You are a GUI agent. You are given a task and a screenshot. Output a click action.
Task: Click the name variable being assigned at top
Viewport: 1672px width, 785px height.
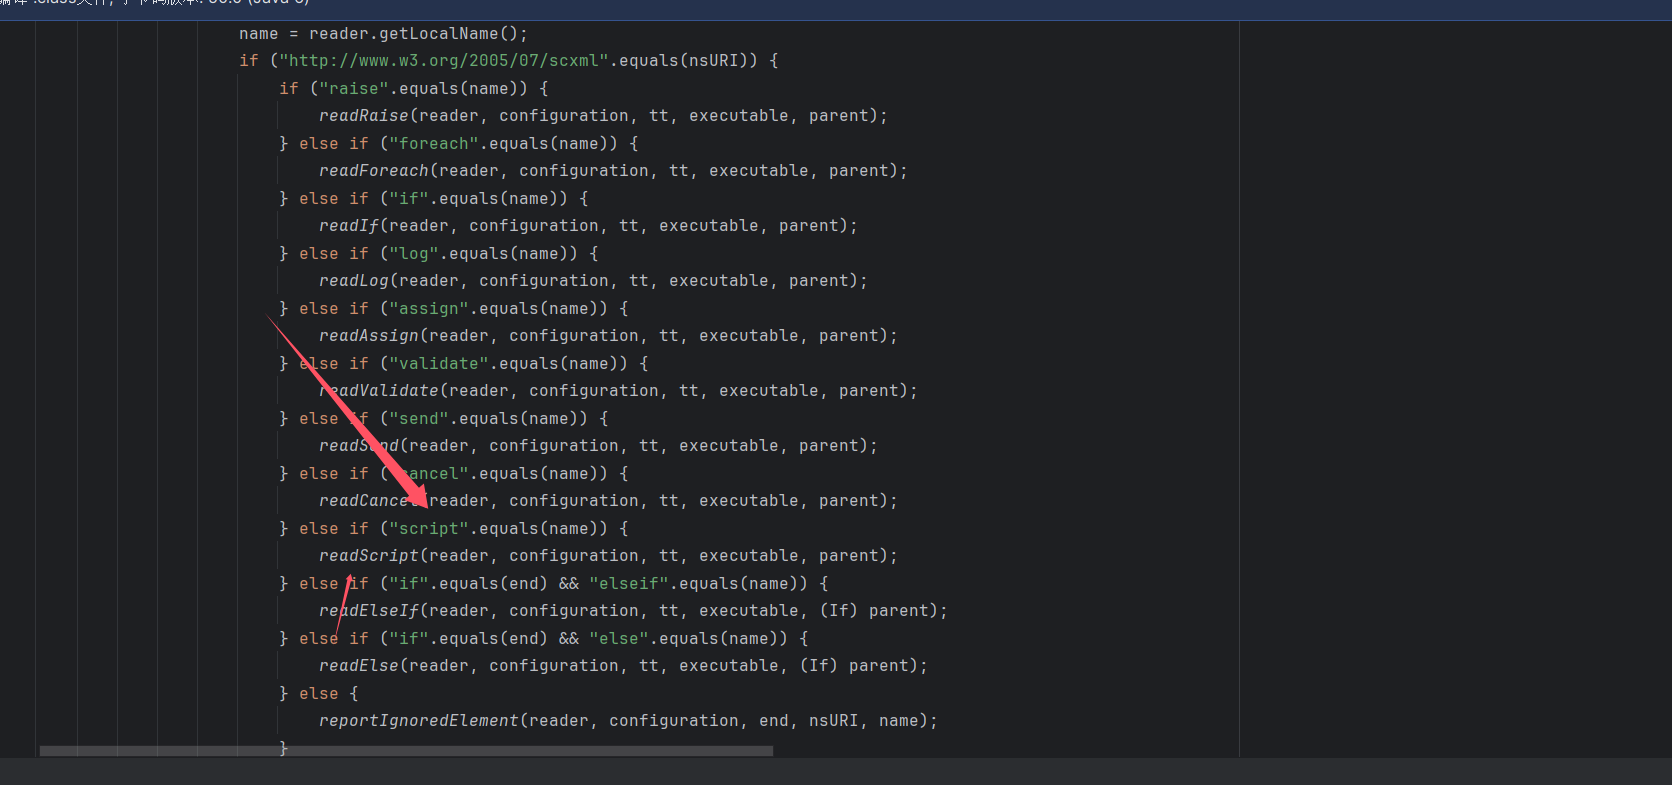[x=259, y=34]
